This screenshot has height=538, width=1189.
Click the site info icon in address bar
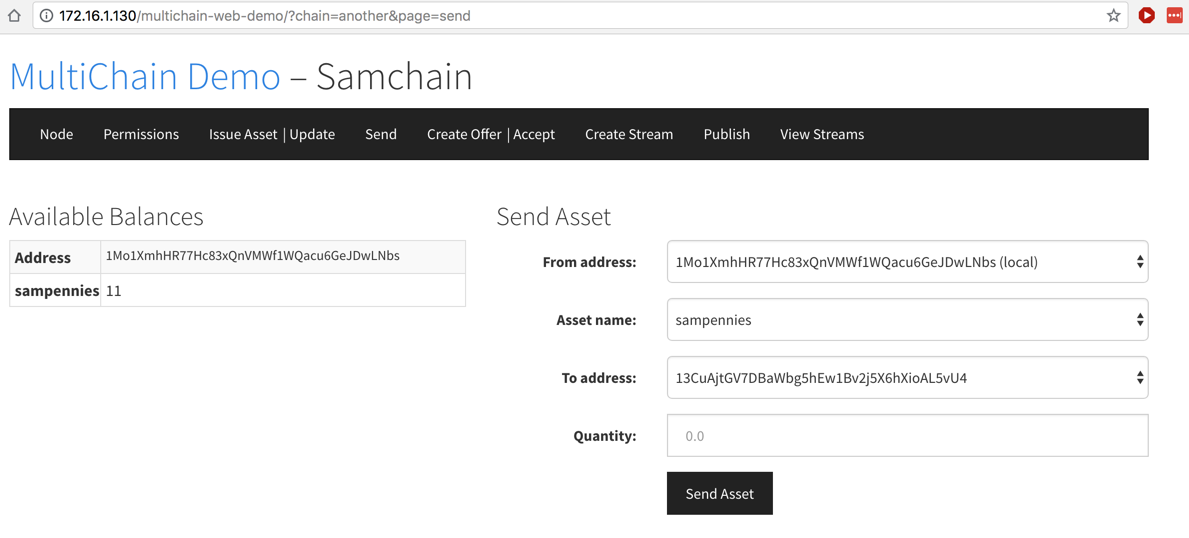point(46,16)
